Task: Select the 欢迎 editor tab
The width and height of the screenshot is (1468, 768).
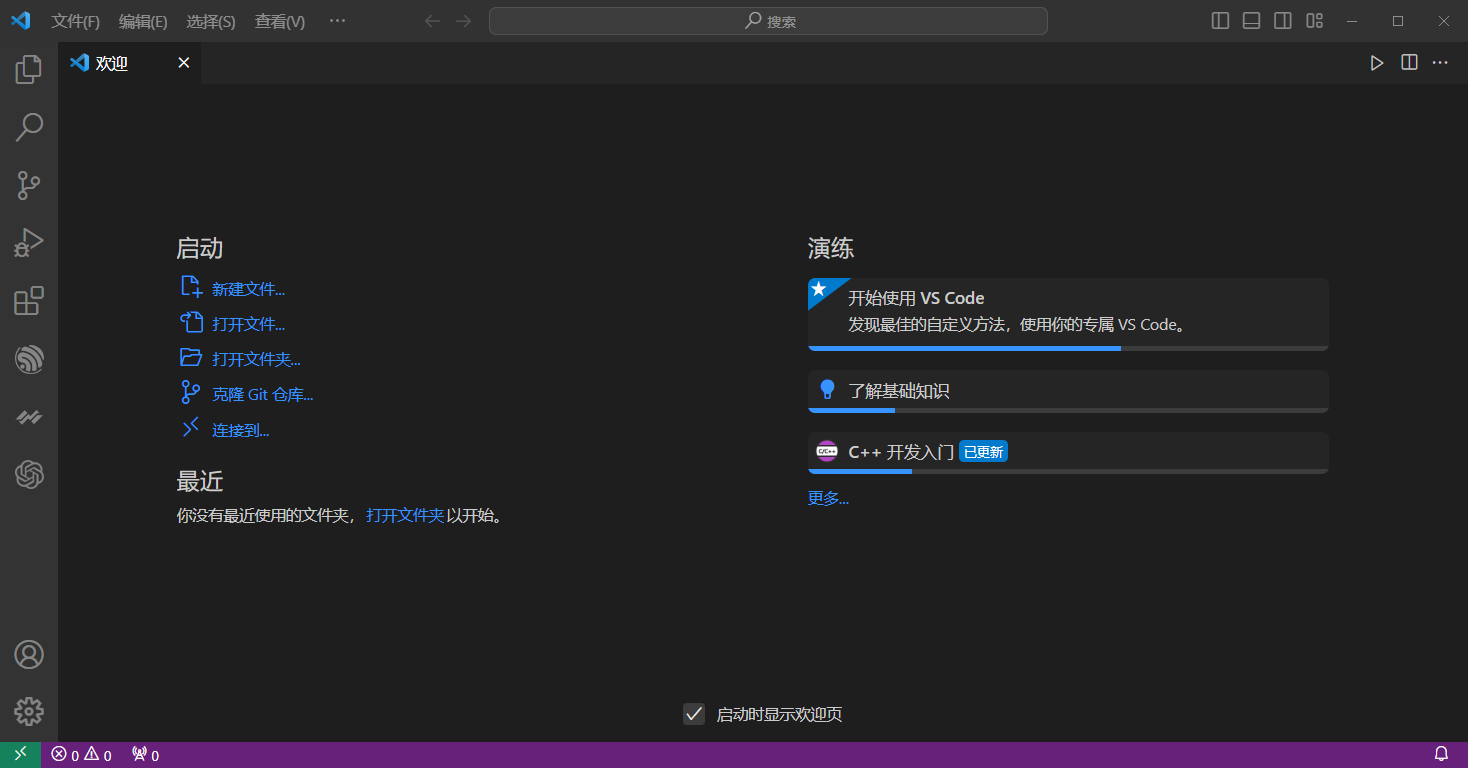Action: (x=130, y=63)
